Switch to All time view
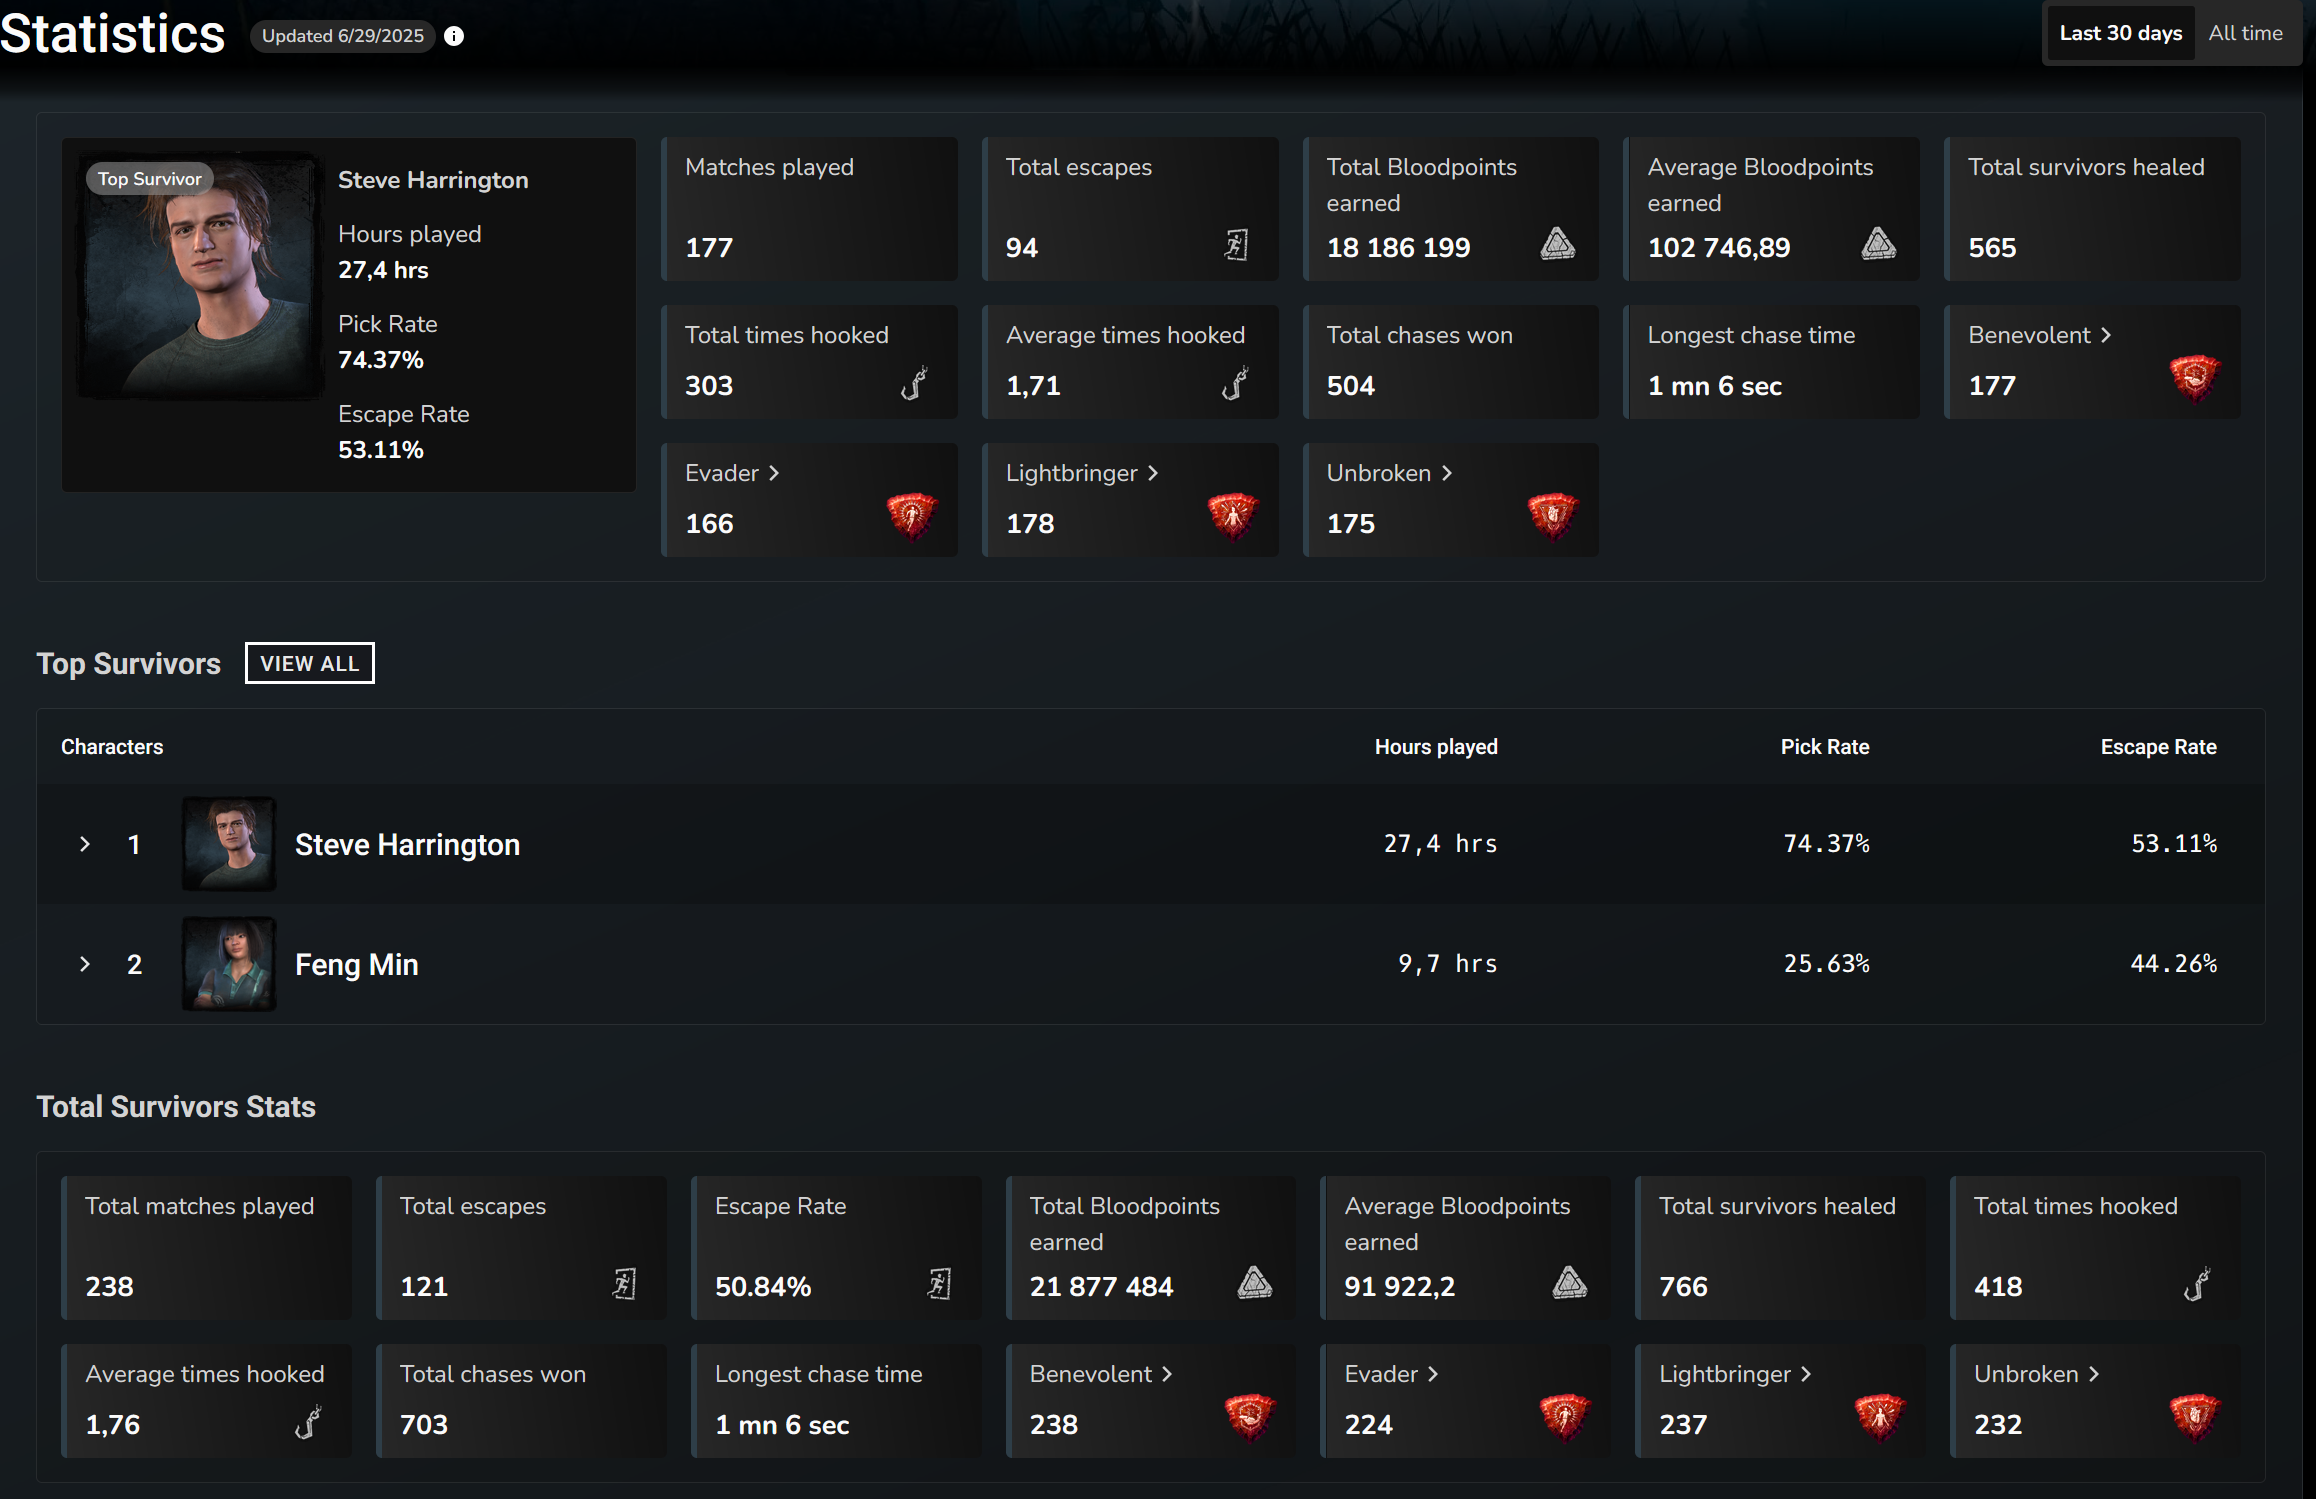The image size is (2316, 1499). [2245, 34]
